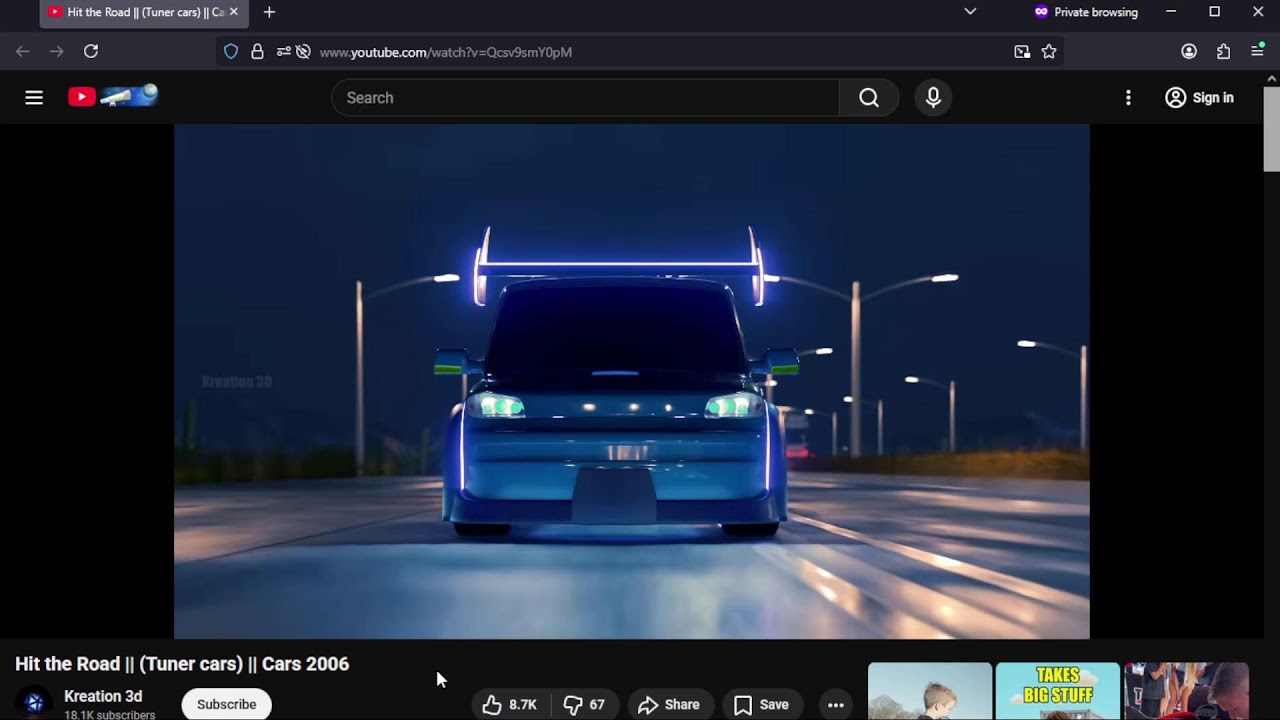The width and height of the screenshot is (1280, 720).
Task: Open tracking protection shield panel
Action: point(231,52)
